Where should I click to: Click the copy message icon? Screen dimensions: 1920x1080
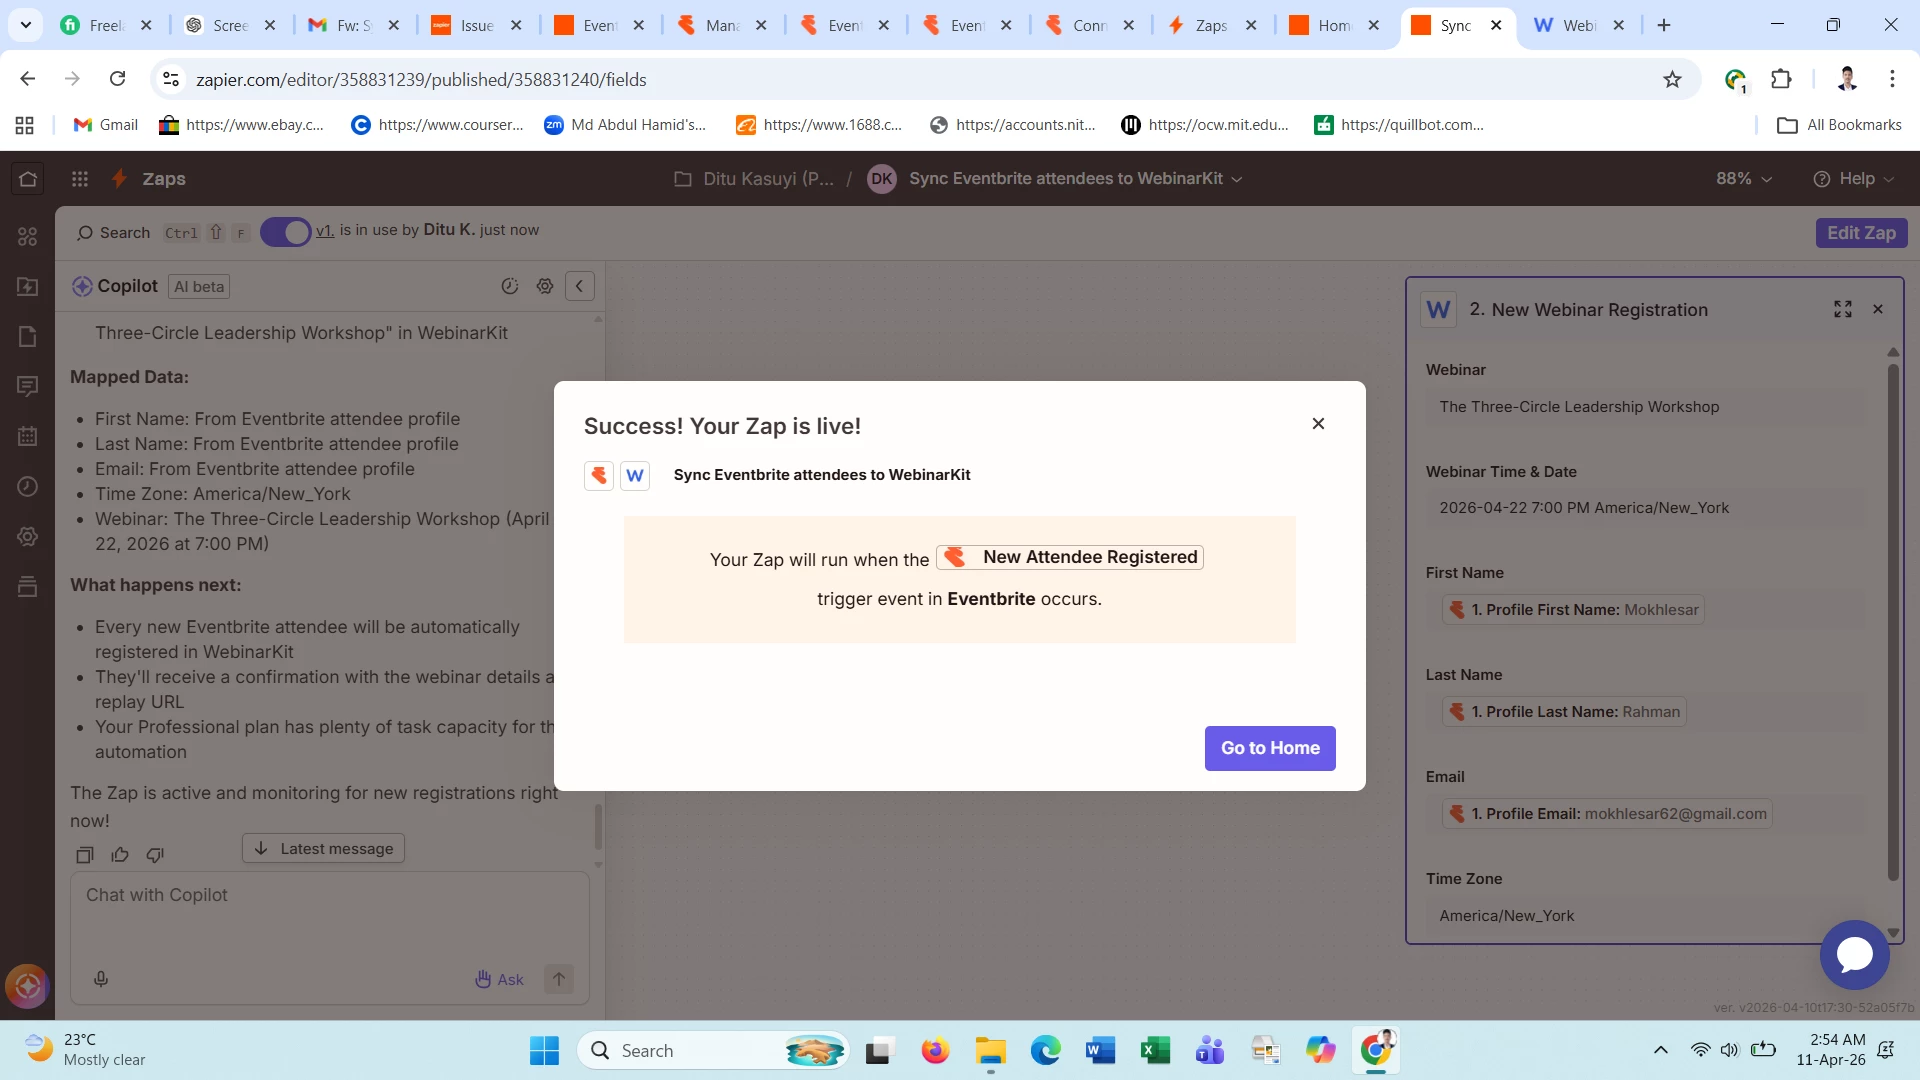[85, 855]
